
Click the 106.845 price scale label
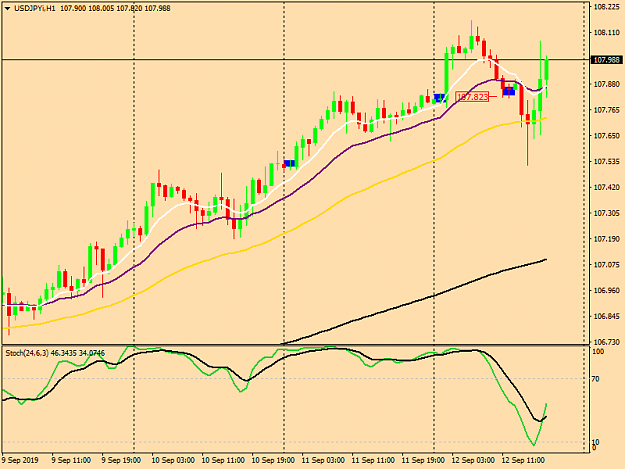[x=607, y=316]
